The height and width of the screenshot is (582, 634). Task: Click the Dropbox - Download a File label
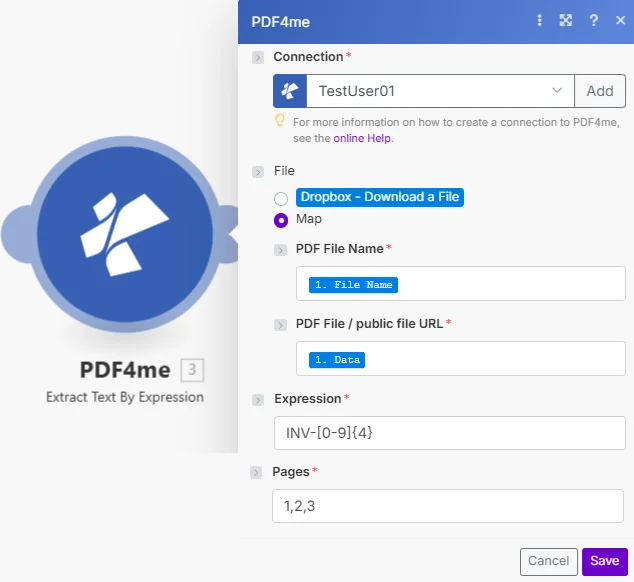click(x=380, y=197)
